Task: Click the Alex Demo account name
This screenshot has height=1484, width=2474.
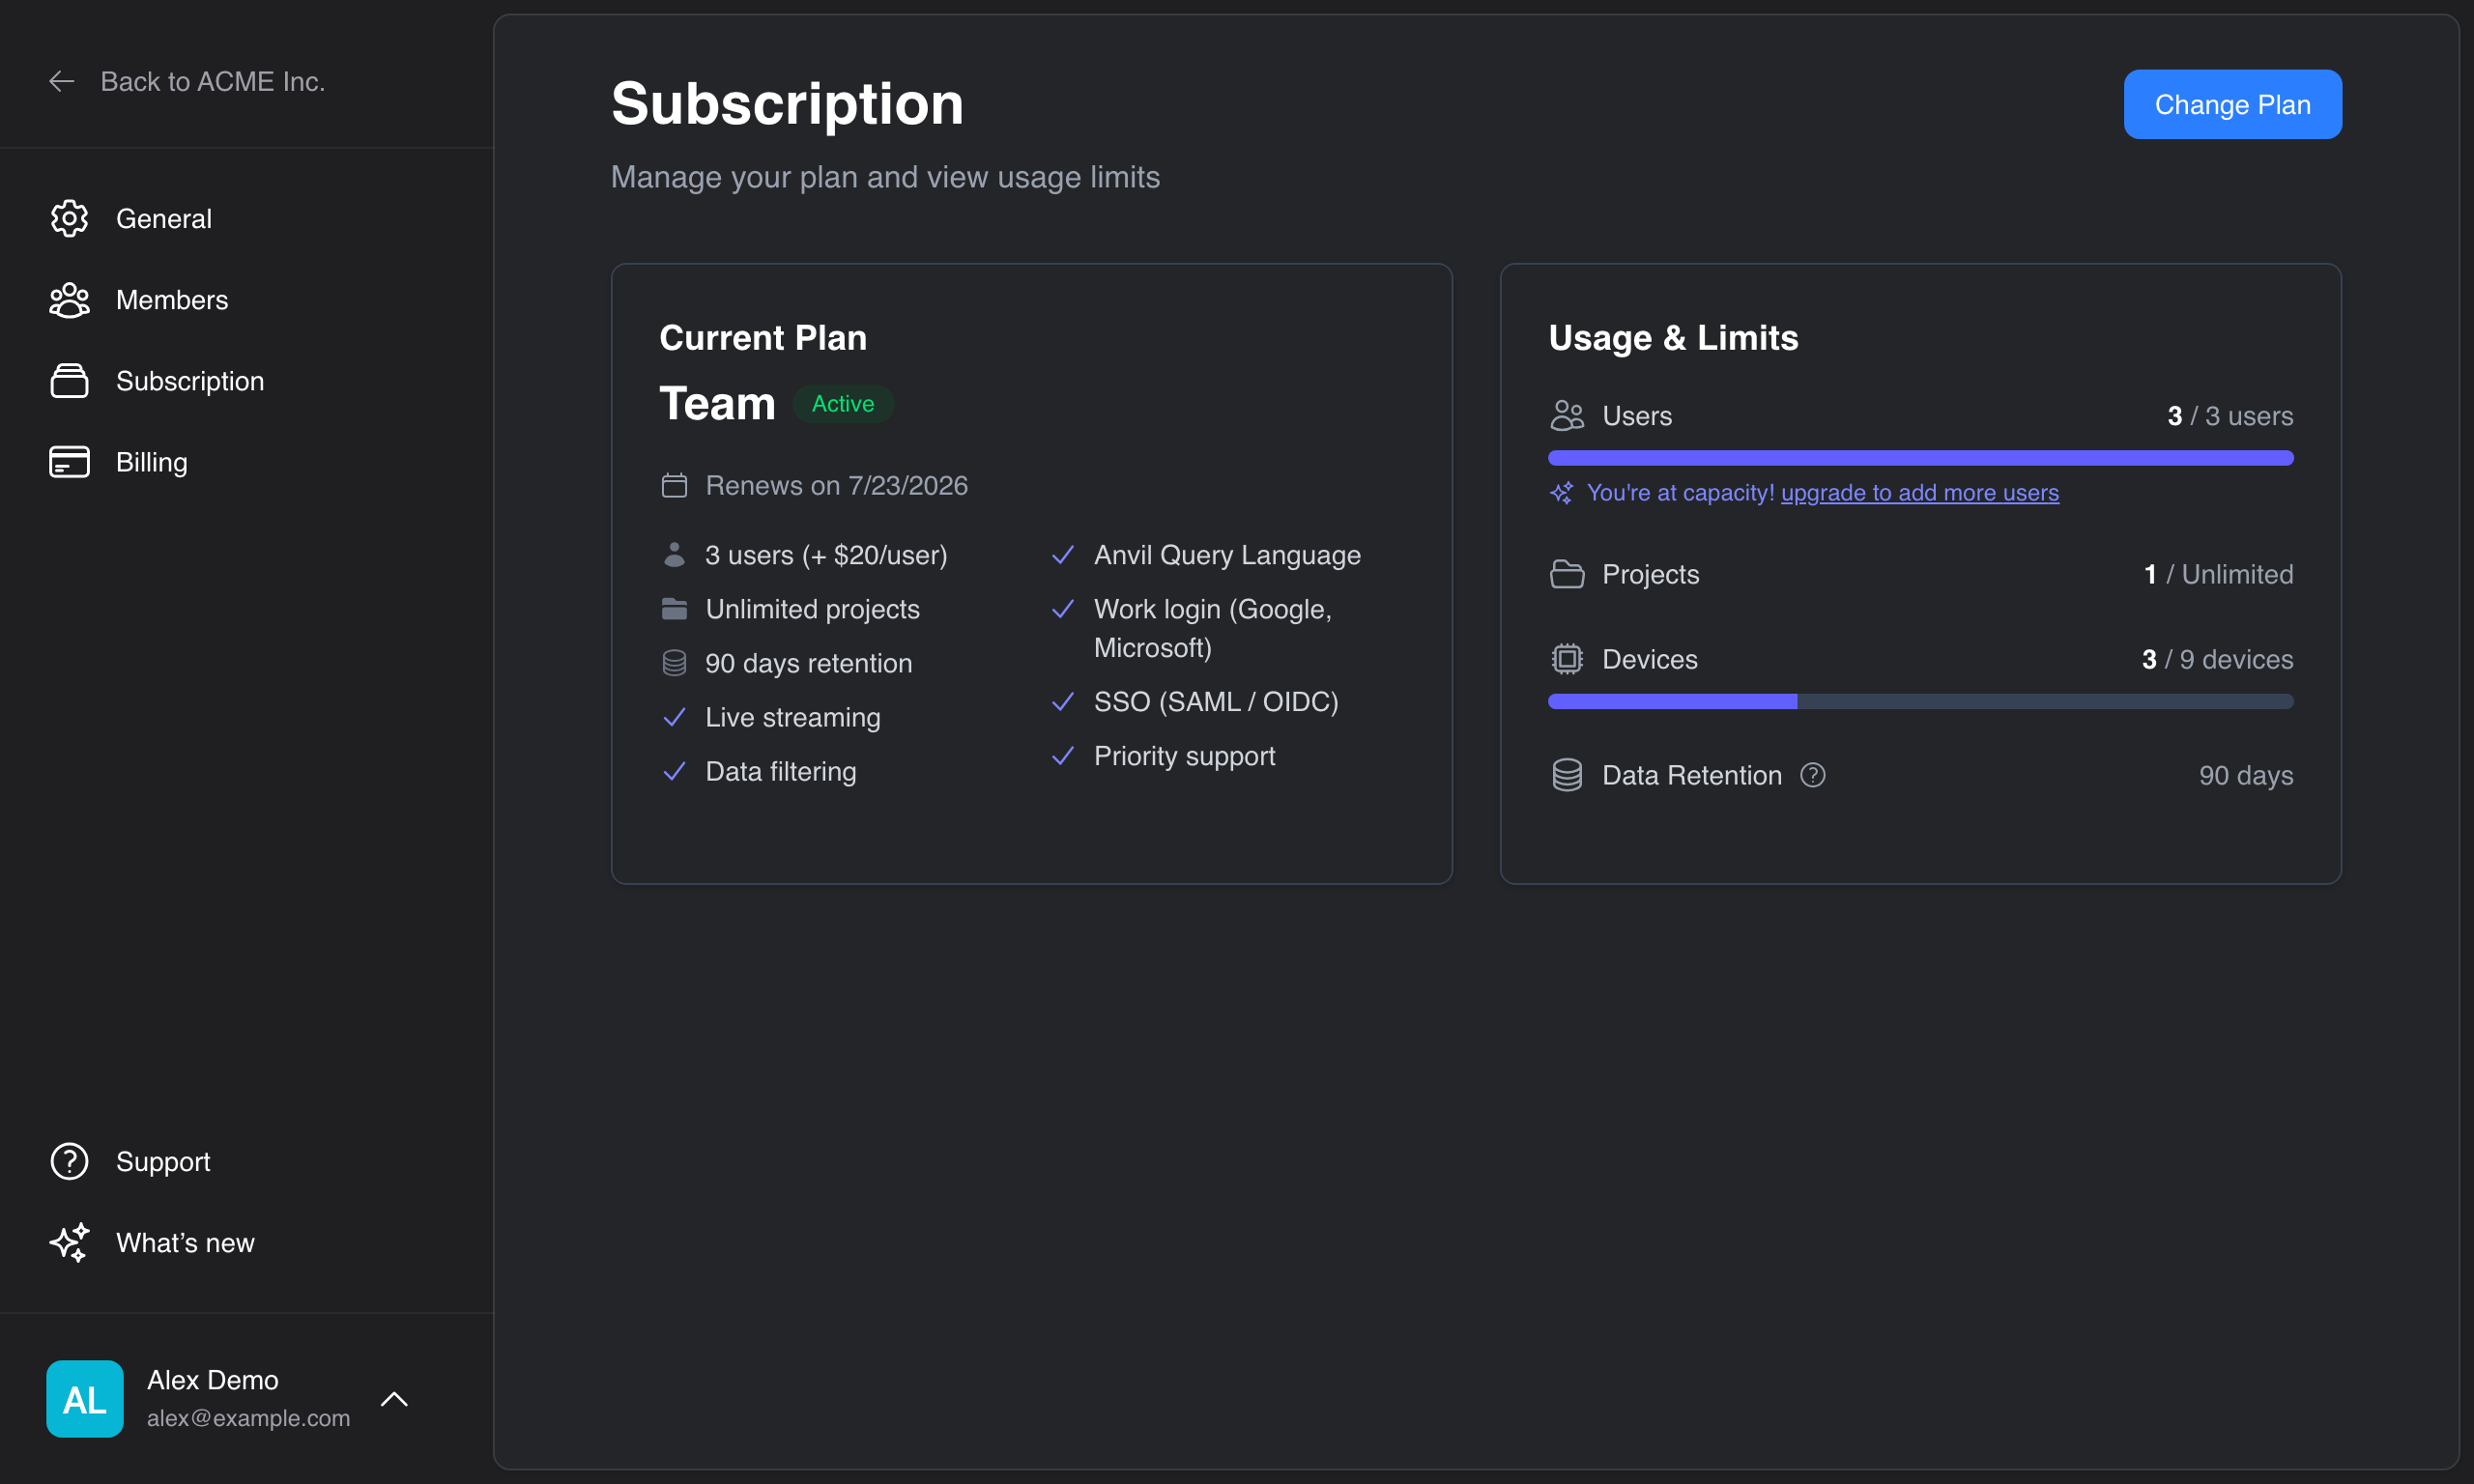Action: [213, 1379]
